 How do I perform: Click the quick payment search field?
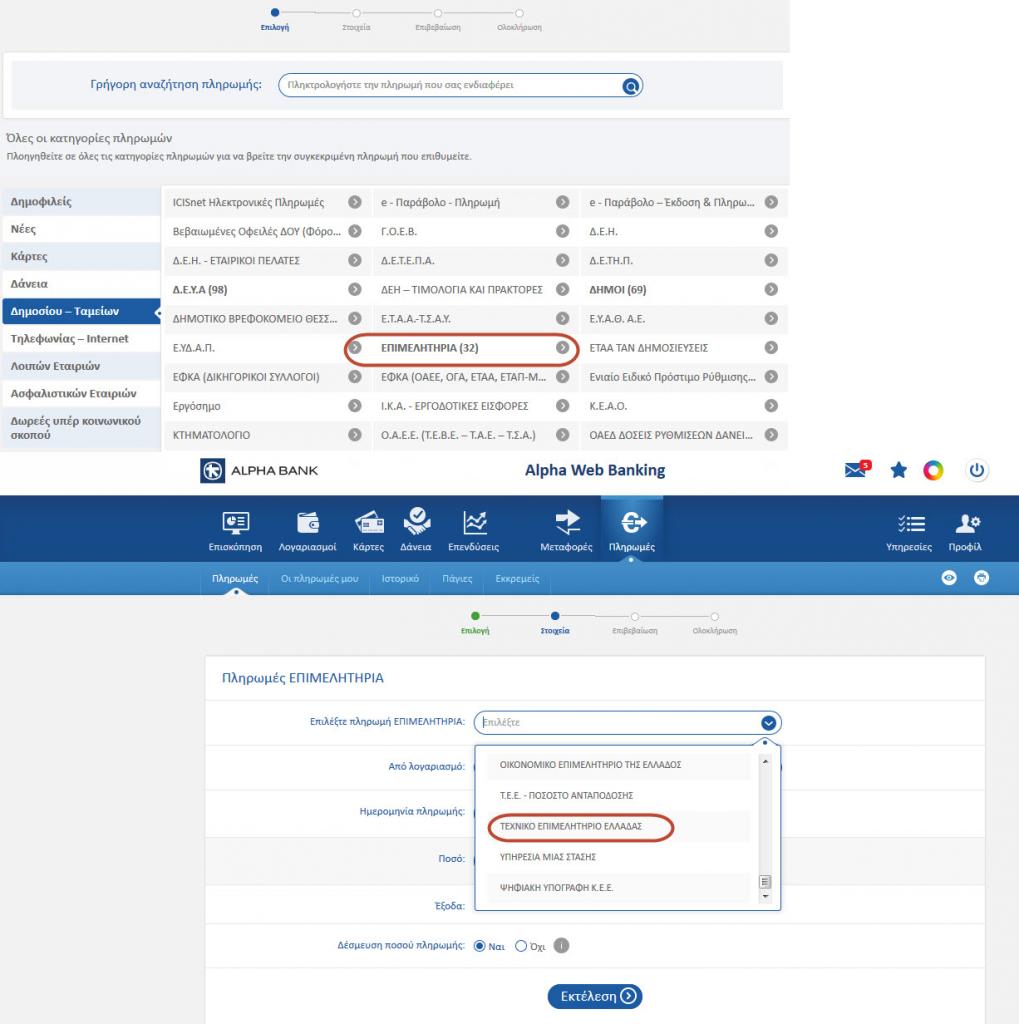tap(461, 86)
